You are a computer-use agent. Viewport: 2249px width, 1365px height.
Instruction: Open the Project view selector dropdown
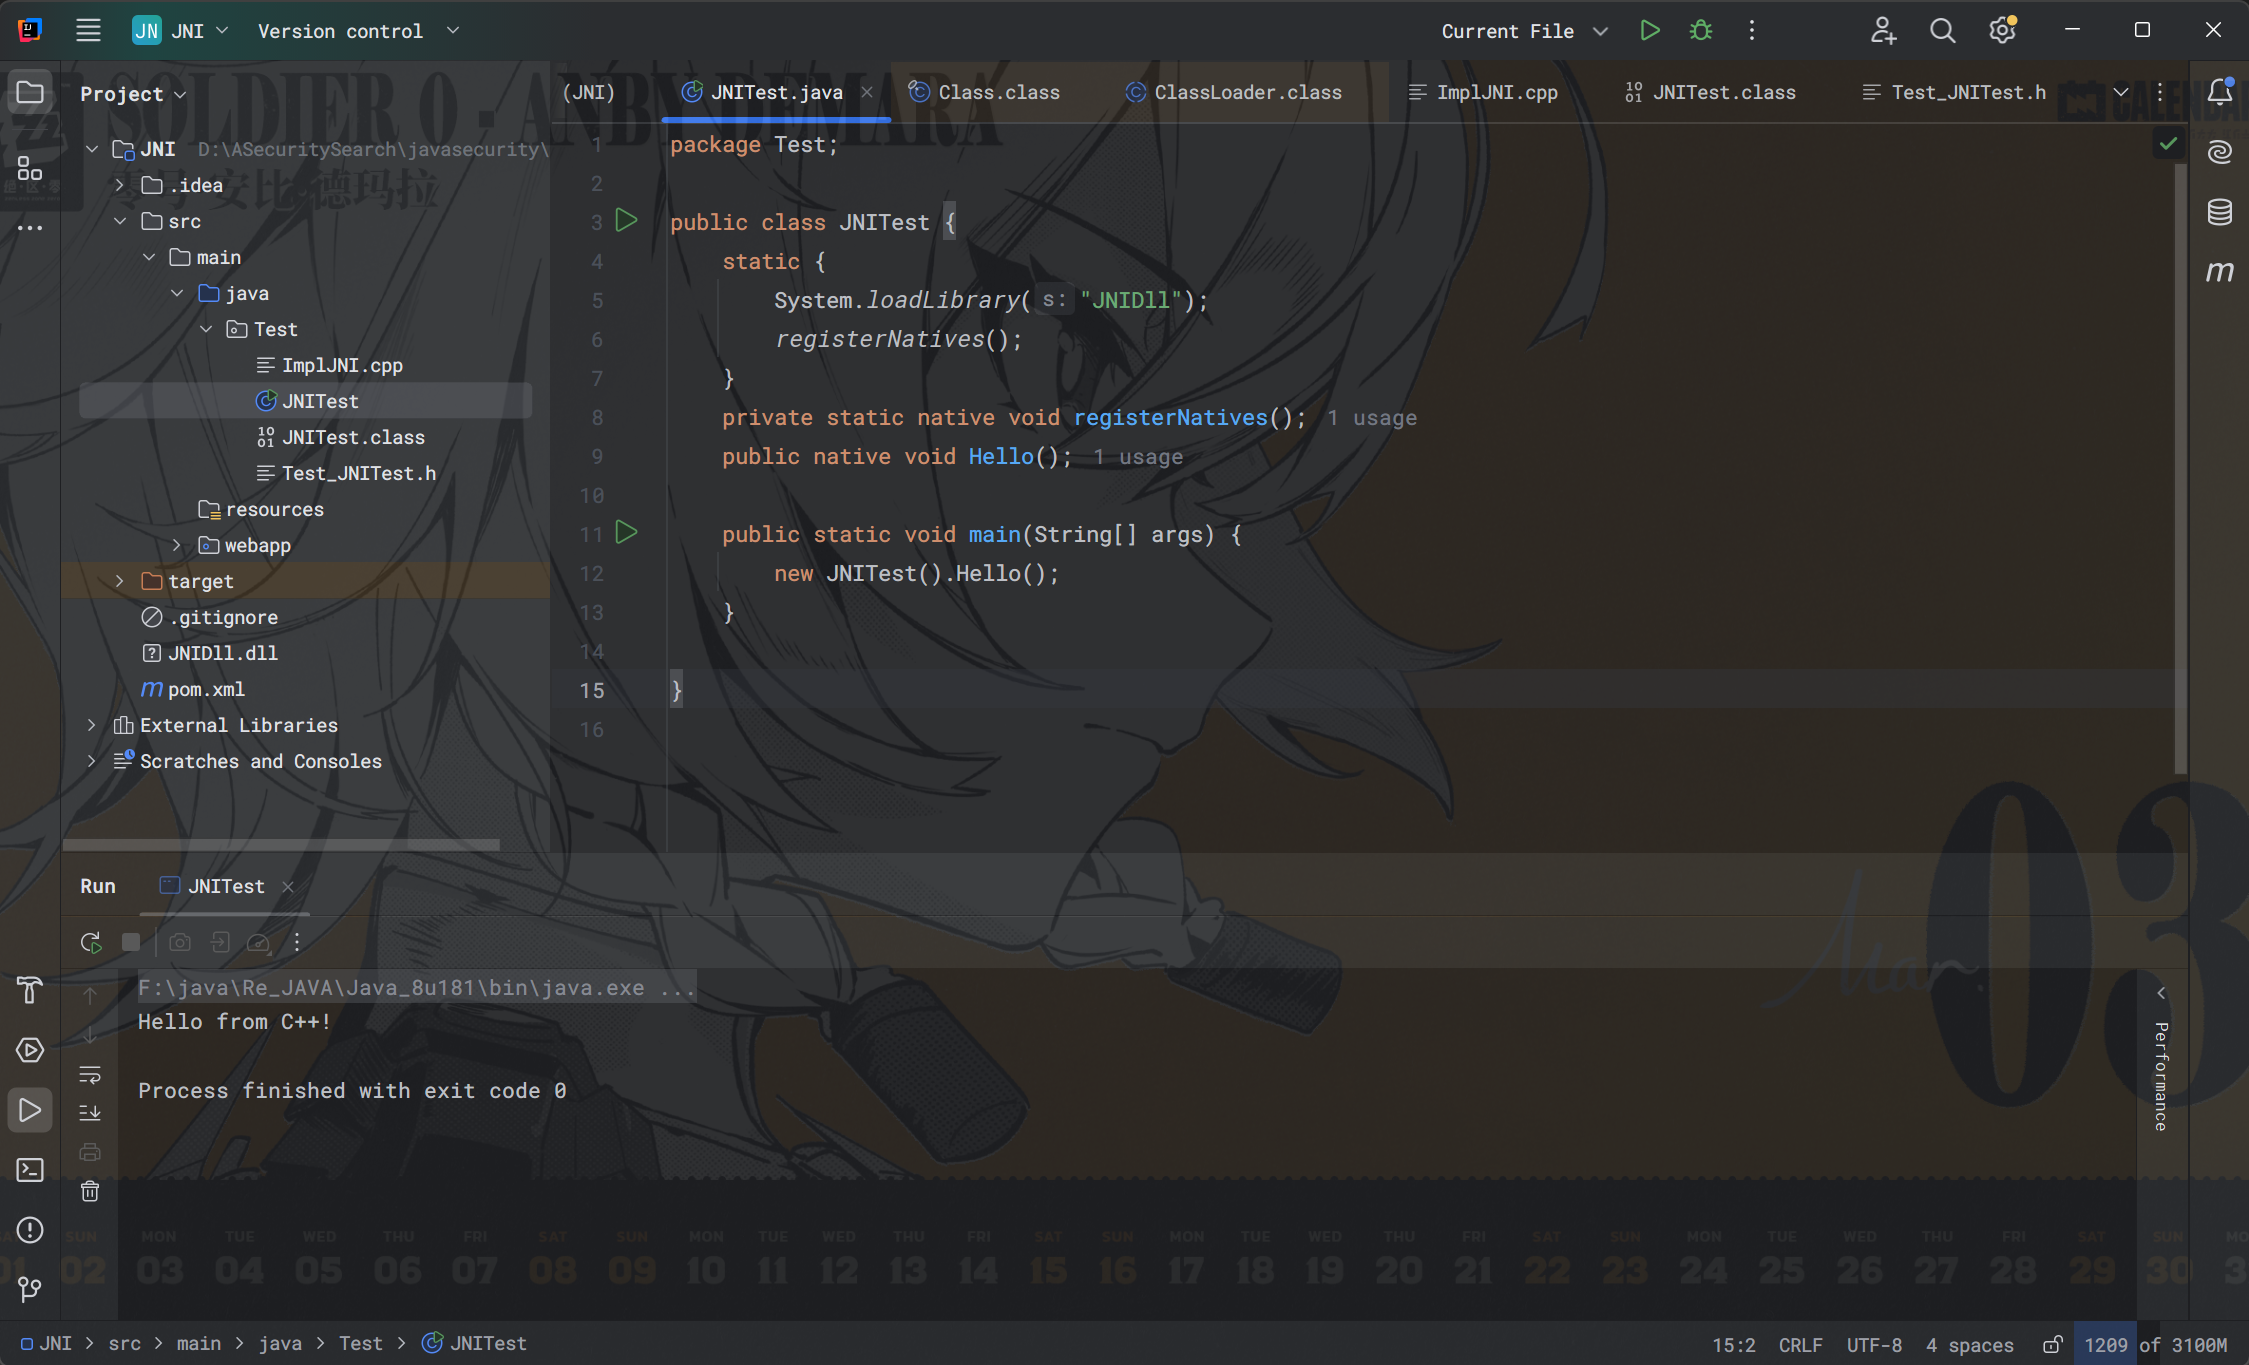point(133,93)
